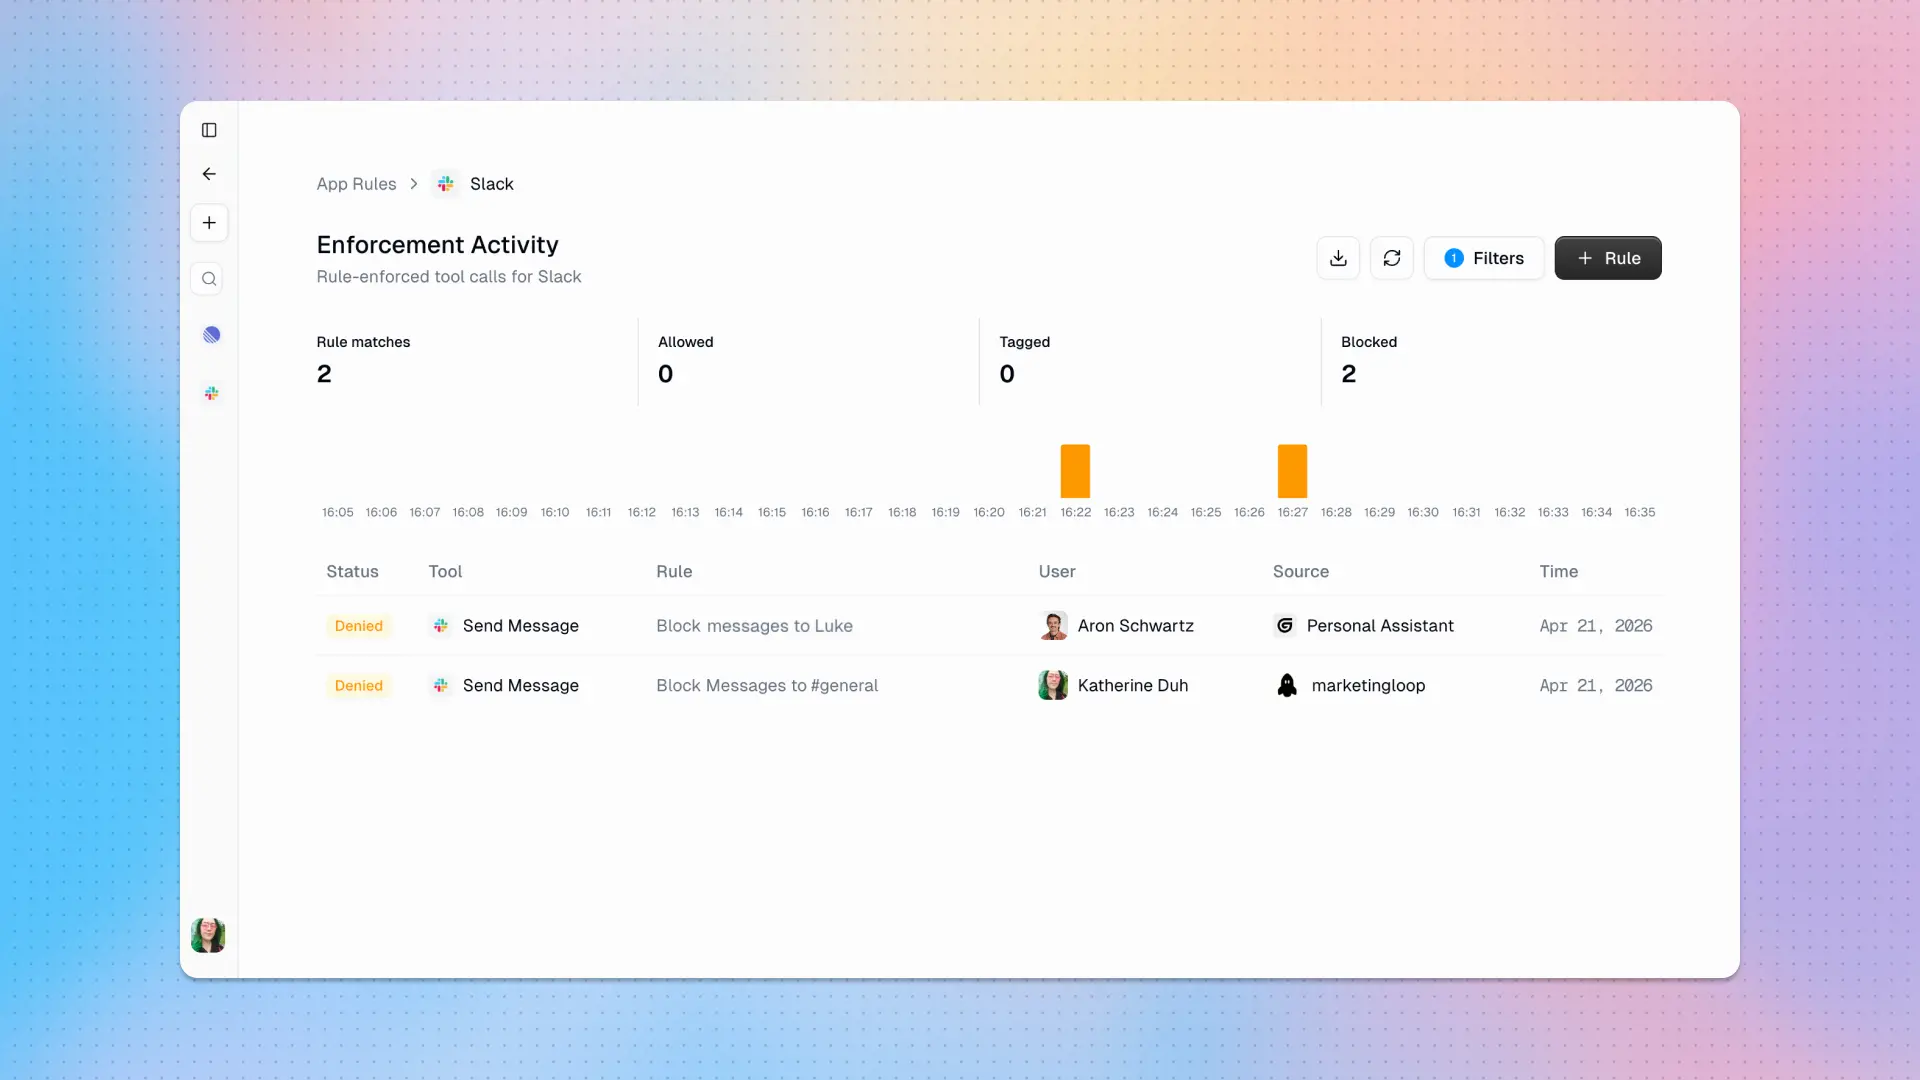Image resolution: width=1920 pixels, height=1080 pixels.
Task: Click the back arrow icon
Action: tap(209, 174)
